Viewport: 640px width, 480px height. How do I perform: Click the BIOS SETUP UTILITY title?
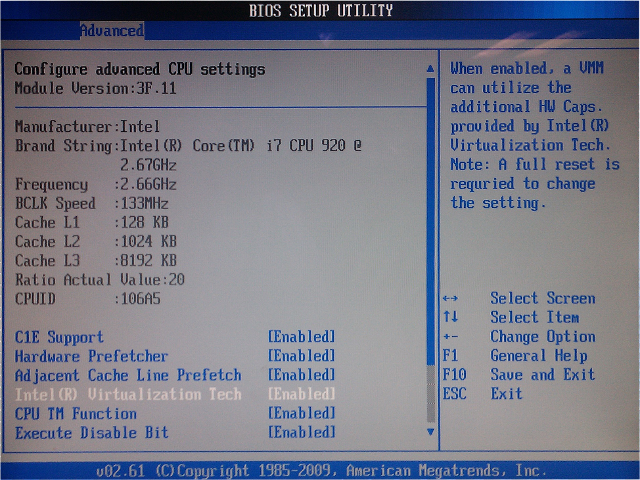pyautogui.click(x=321, y=11)
